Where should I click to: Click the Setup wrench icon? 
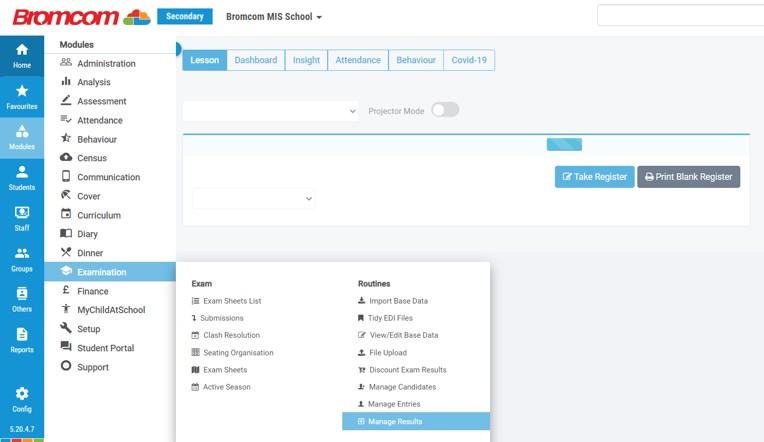click(x=66, y=327)
